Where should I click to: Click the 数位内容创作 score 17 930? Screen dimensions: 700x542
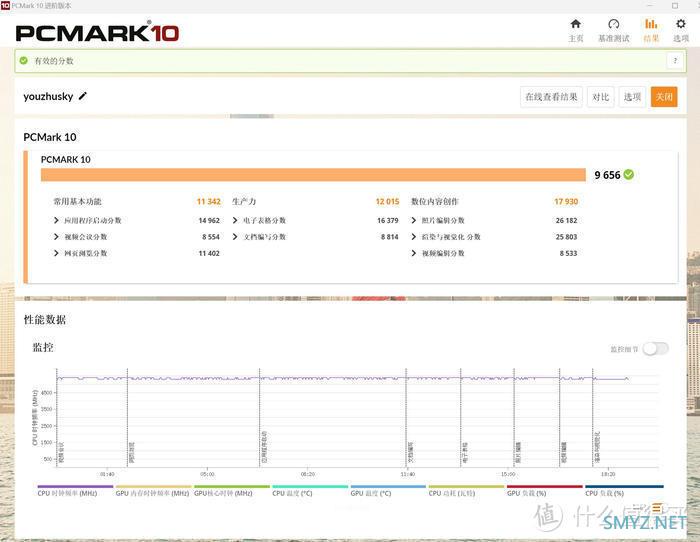coord(566,201)
